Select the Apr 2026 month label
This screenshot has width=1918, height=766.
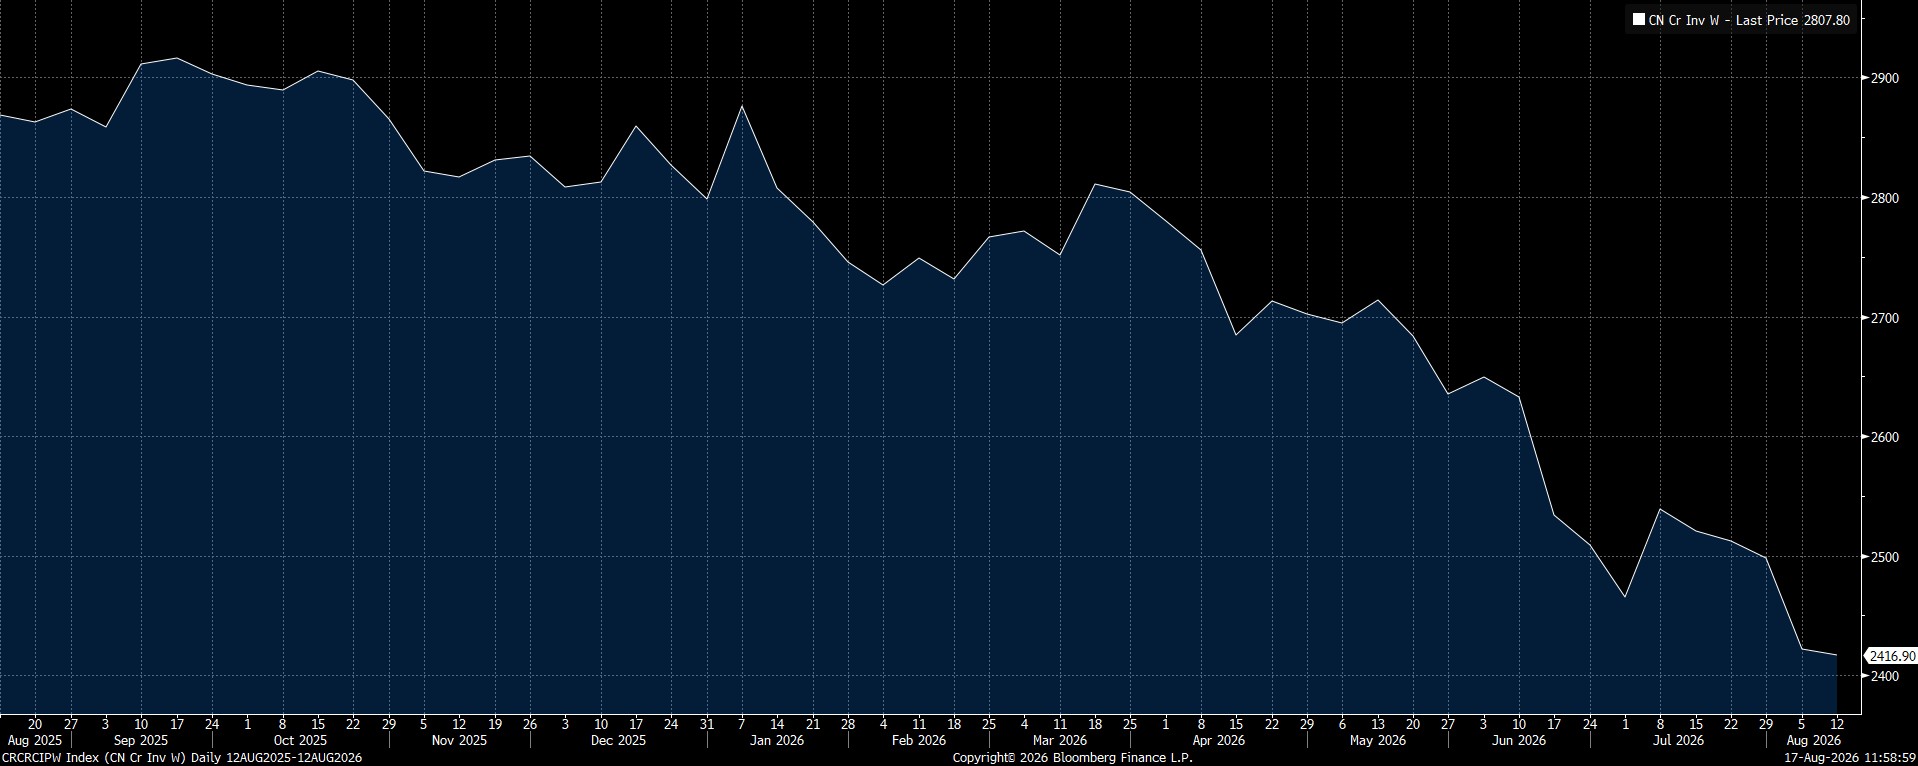pyautogui.click(x=1218, y=741)
